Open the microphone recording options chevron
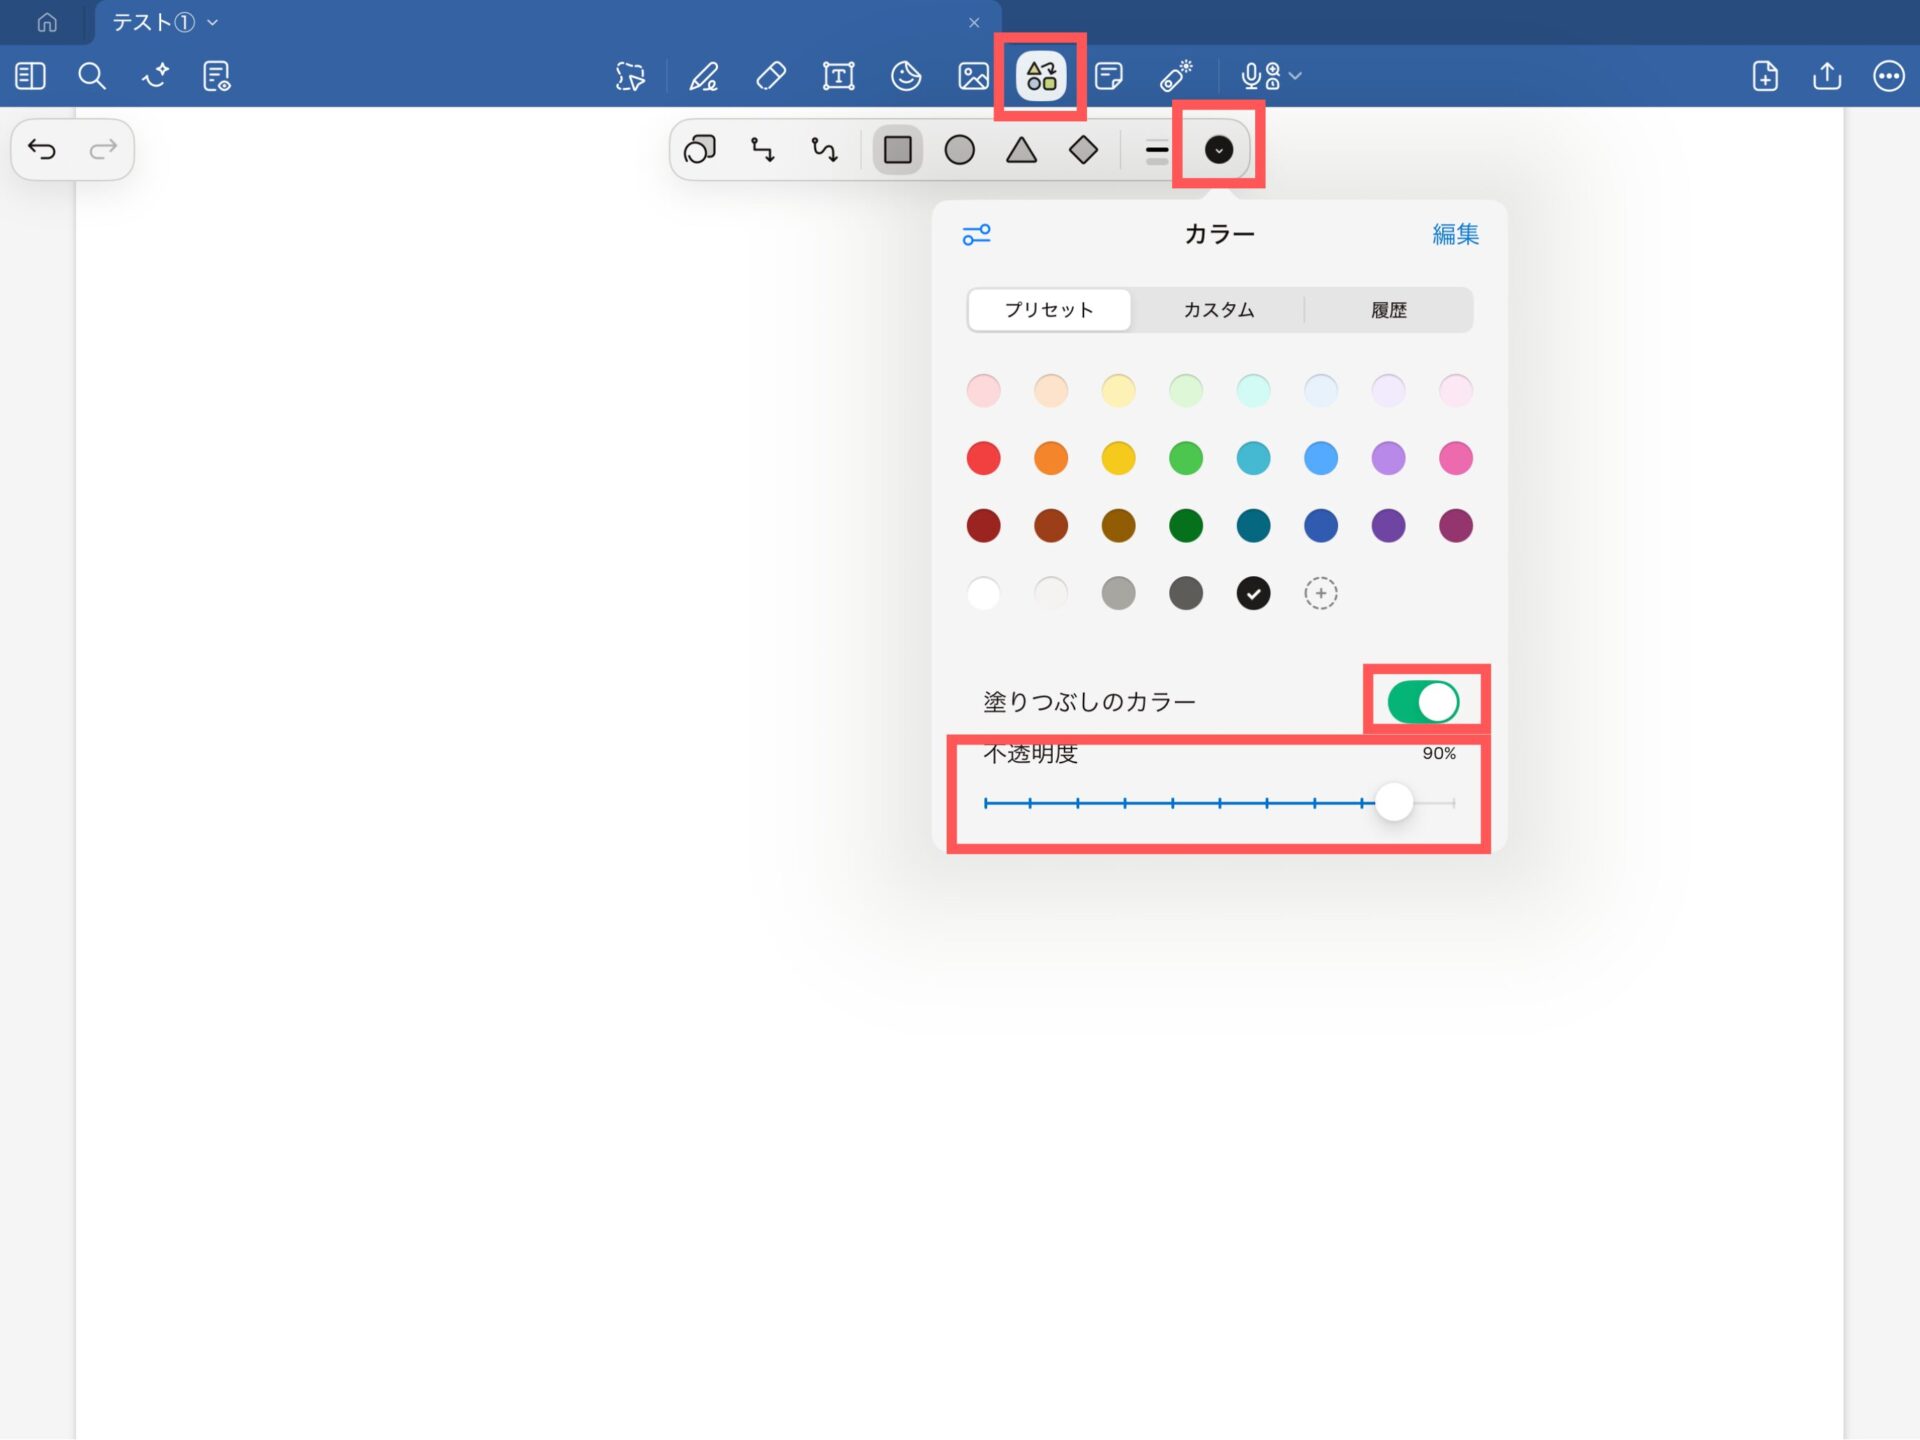The image size is (1920, 1440). click(x=1296, y=76)
